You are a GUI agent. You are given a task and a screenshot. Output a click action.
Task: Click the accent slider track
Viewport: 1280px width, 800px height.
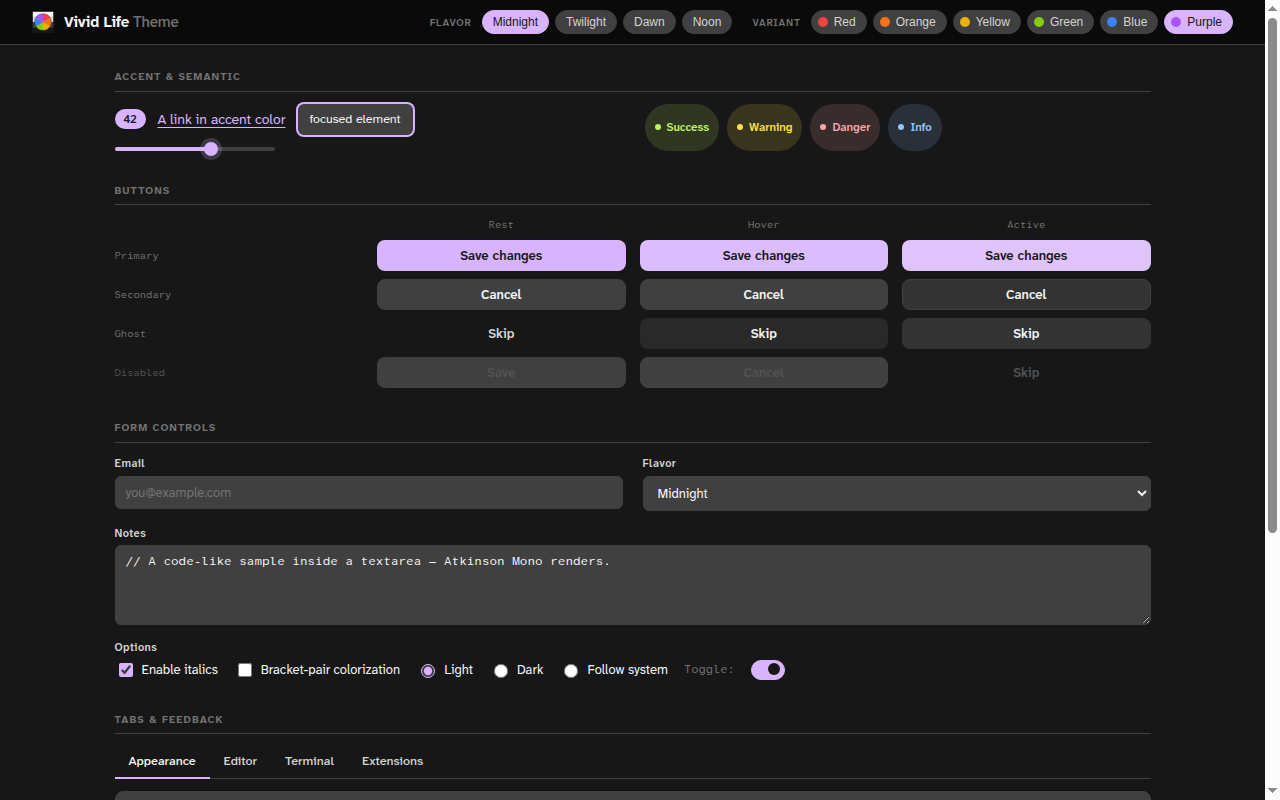pos(195,149)
